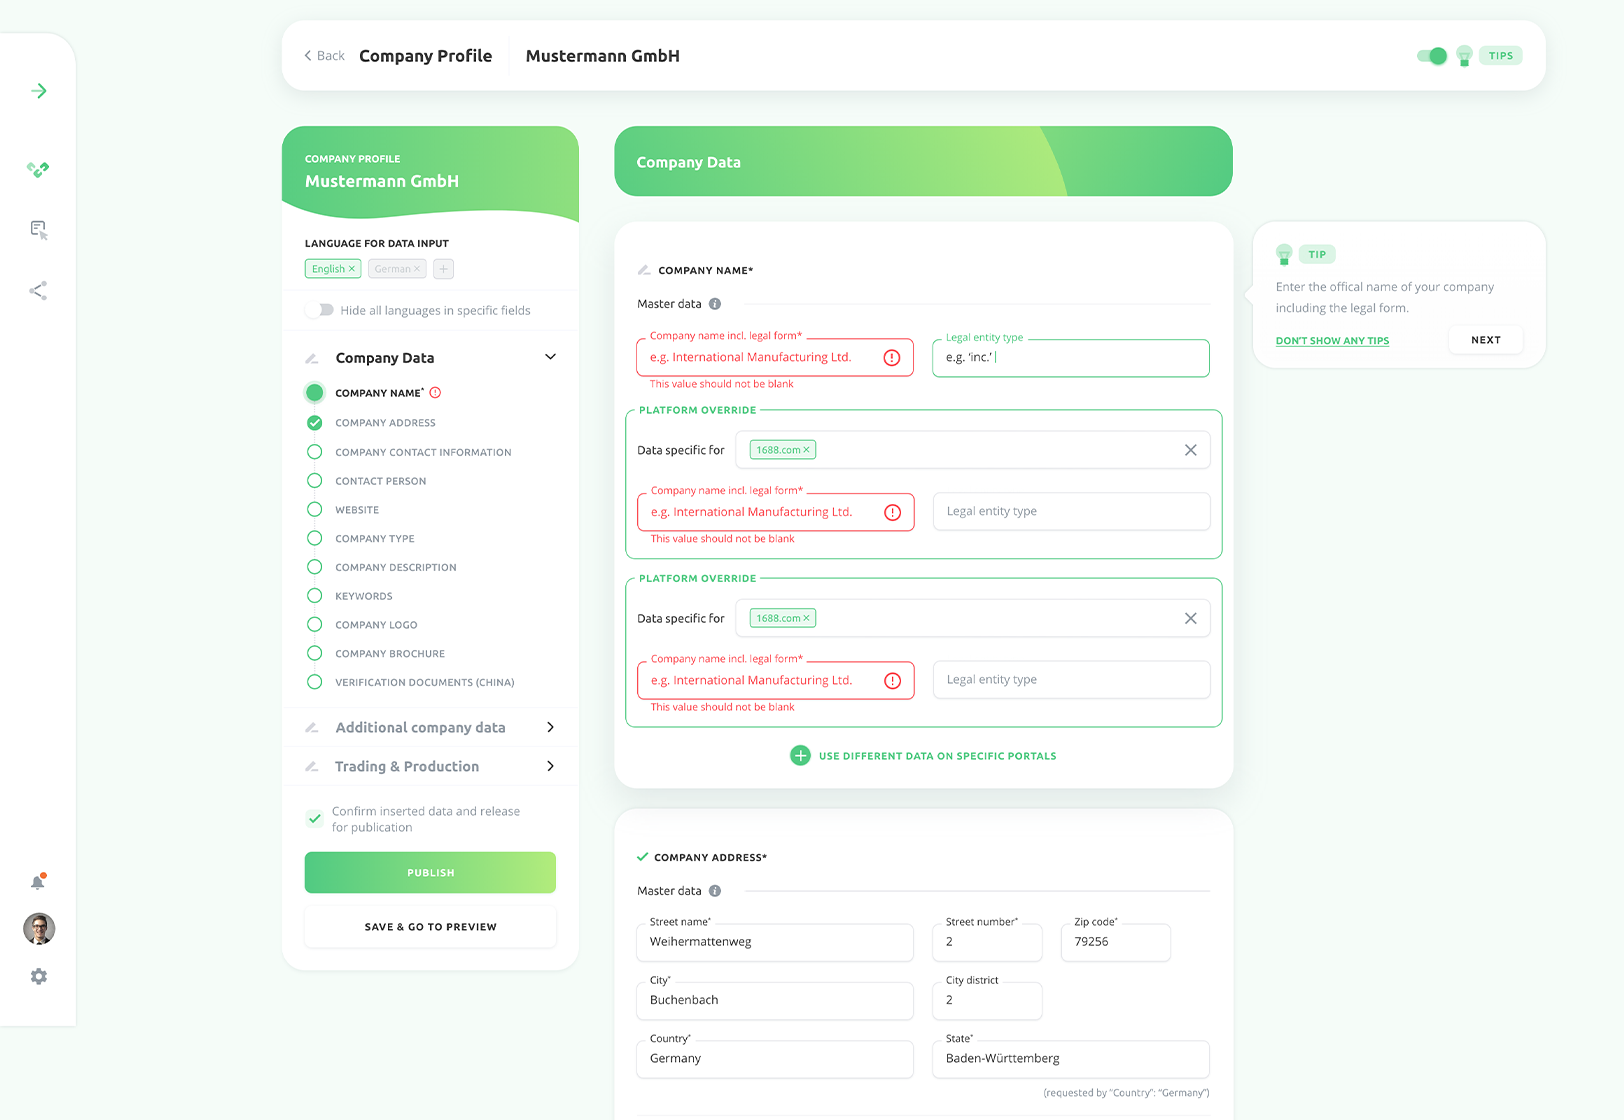Go to COMPANY BROCHURE menu item
This screenshot has width=1624, height=1120.
pyautogui.click(x=390, y=654)
